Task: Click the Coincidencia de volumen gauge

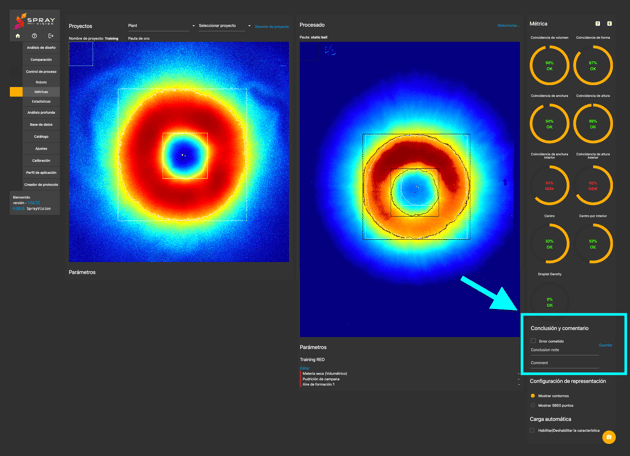Action: pyautogui.click(x=549, y=66)
